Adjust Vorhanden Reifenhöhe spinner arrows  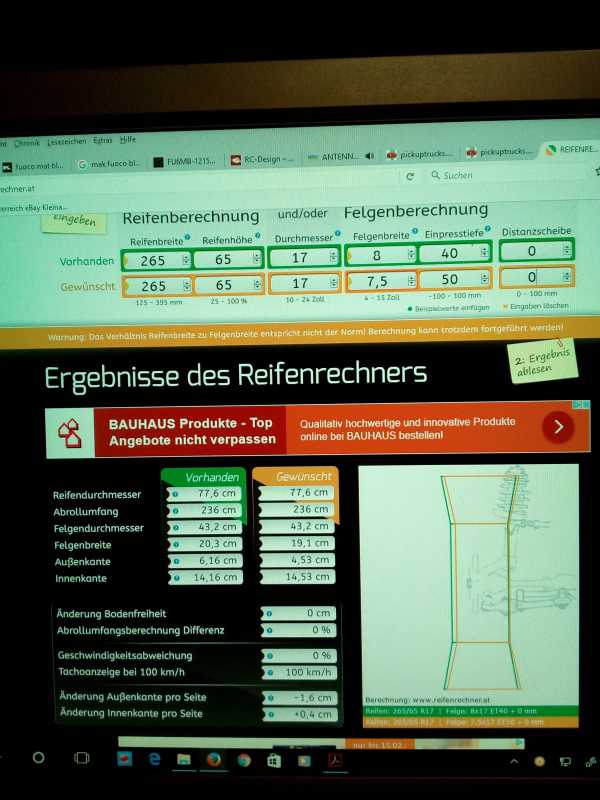click(x=257, y=258)
